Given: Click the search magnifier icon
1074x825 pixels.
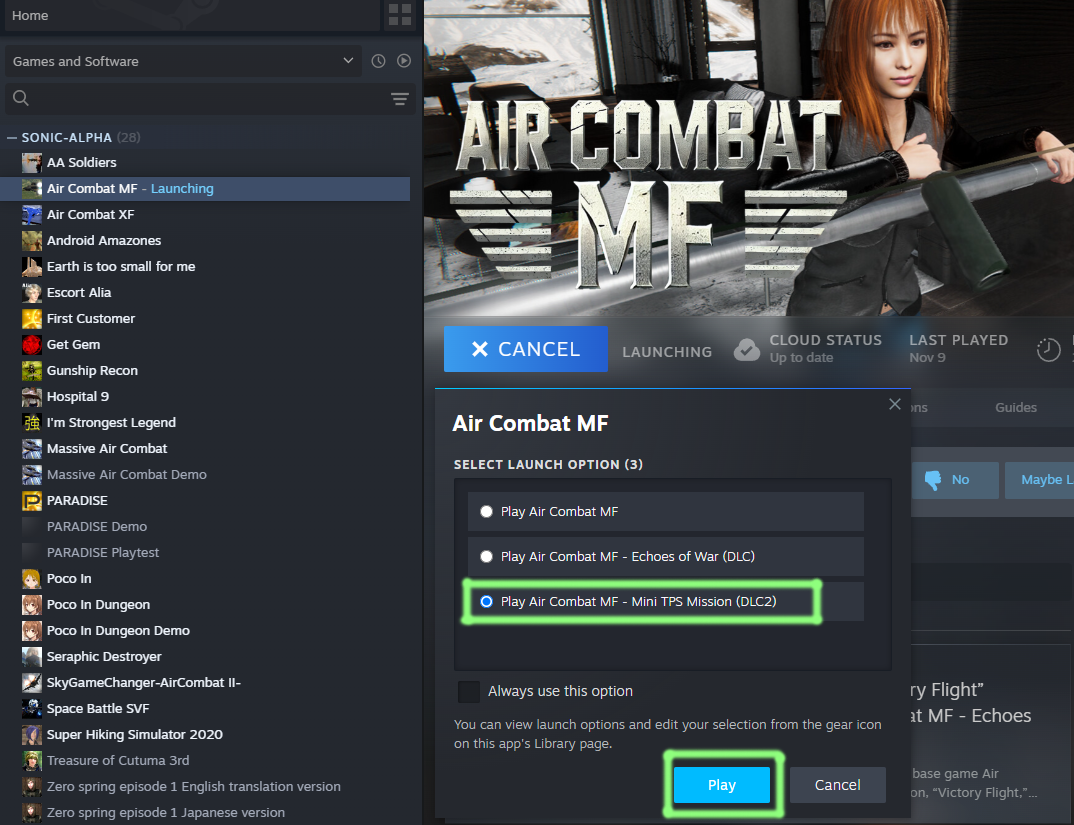Looking at the screenshot, I should [x=21, y=98].
